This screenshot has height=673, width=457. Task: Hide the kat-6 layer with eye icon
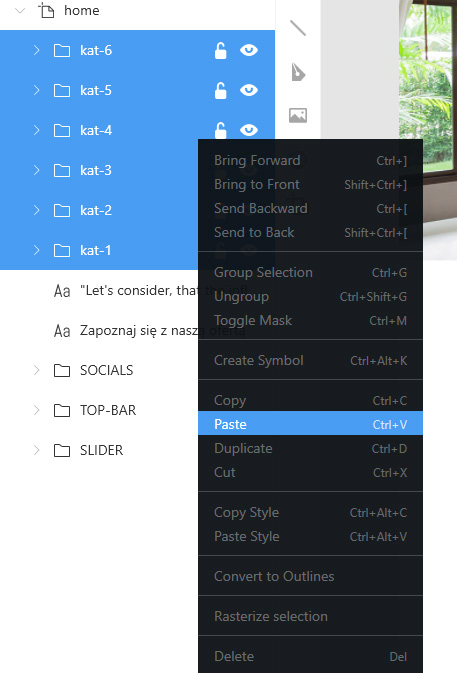[249, 50]
